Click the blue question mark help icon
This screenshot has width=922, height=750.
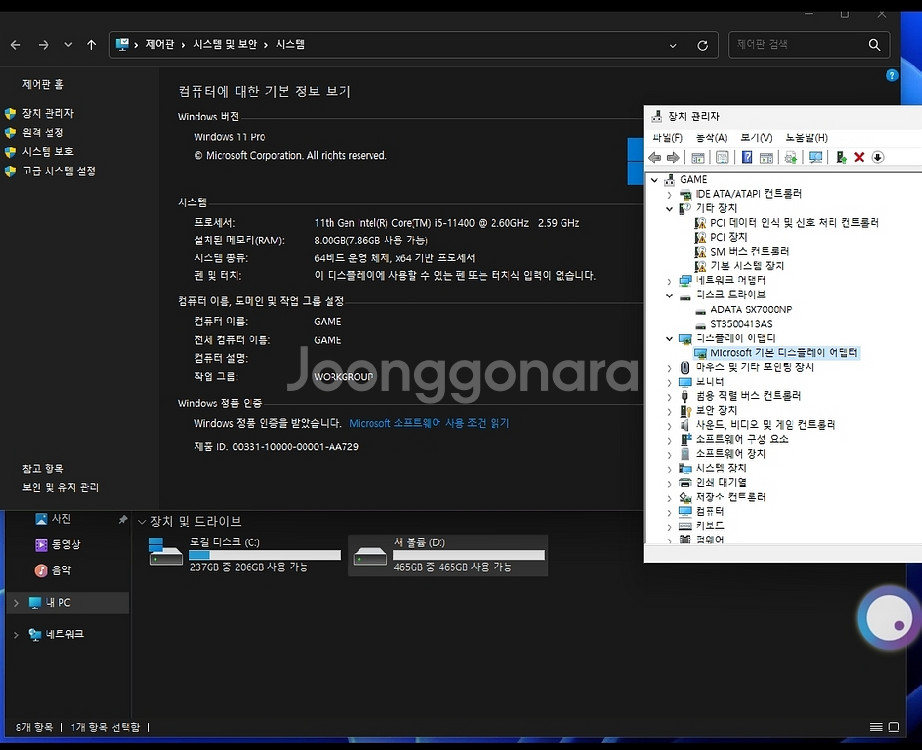(x=747, y=157)
